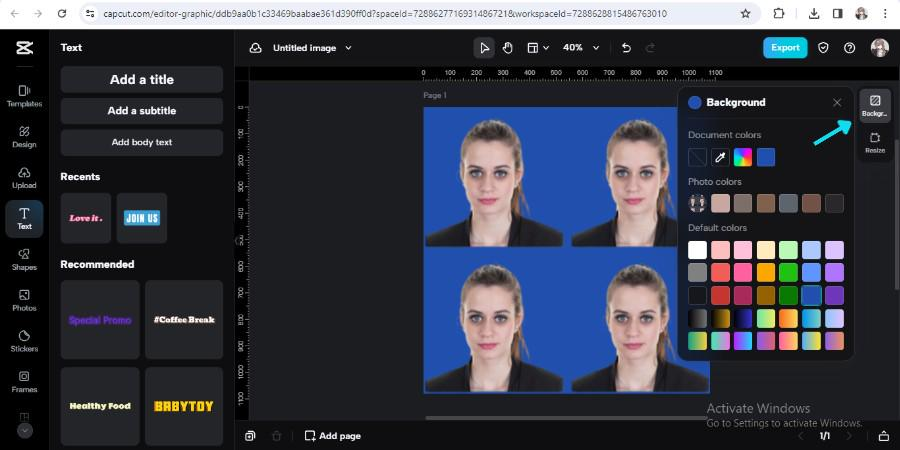900x450 pixels.
Task: Pick the Healthy Food text preset
Action: tap(100, 406)
